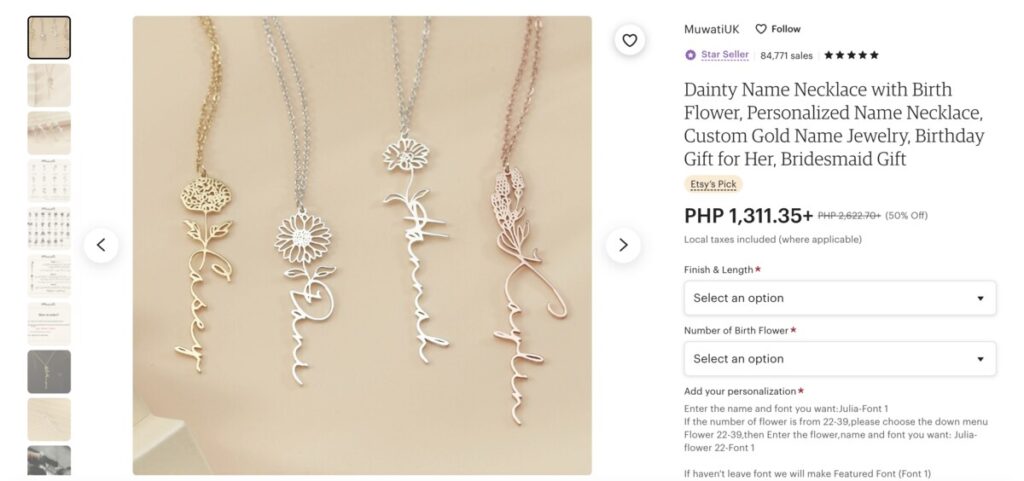1024x481 pixels.
Task: Open the birth flower chart thumbnail
Action: coord(49,181)
